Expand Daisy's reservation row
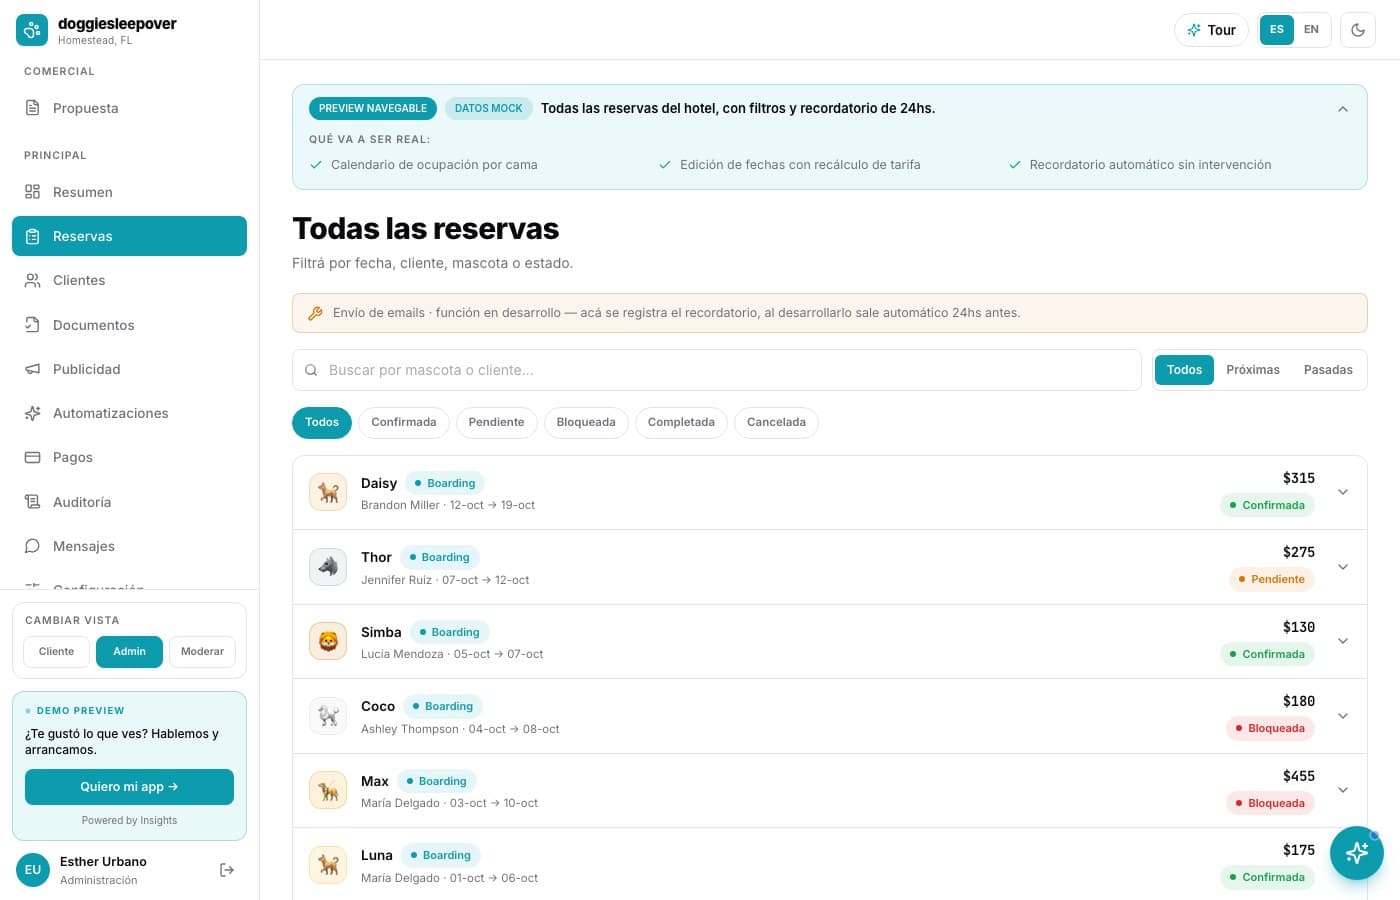 pos(829,493)
